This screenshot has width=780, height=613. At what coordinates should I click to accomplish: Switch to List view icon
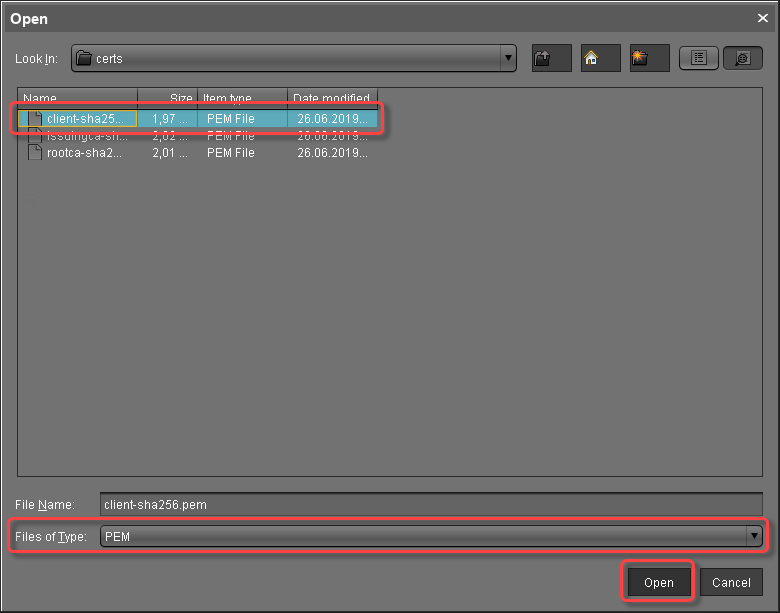click(x=699, y=58)
